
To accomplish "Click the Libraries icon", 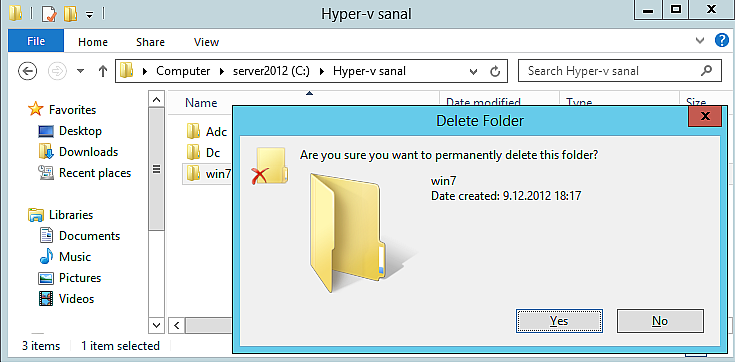I will click(36, 215).
